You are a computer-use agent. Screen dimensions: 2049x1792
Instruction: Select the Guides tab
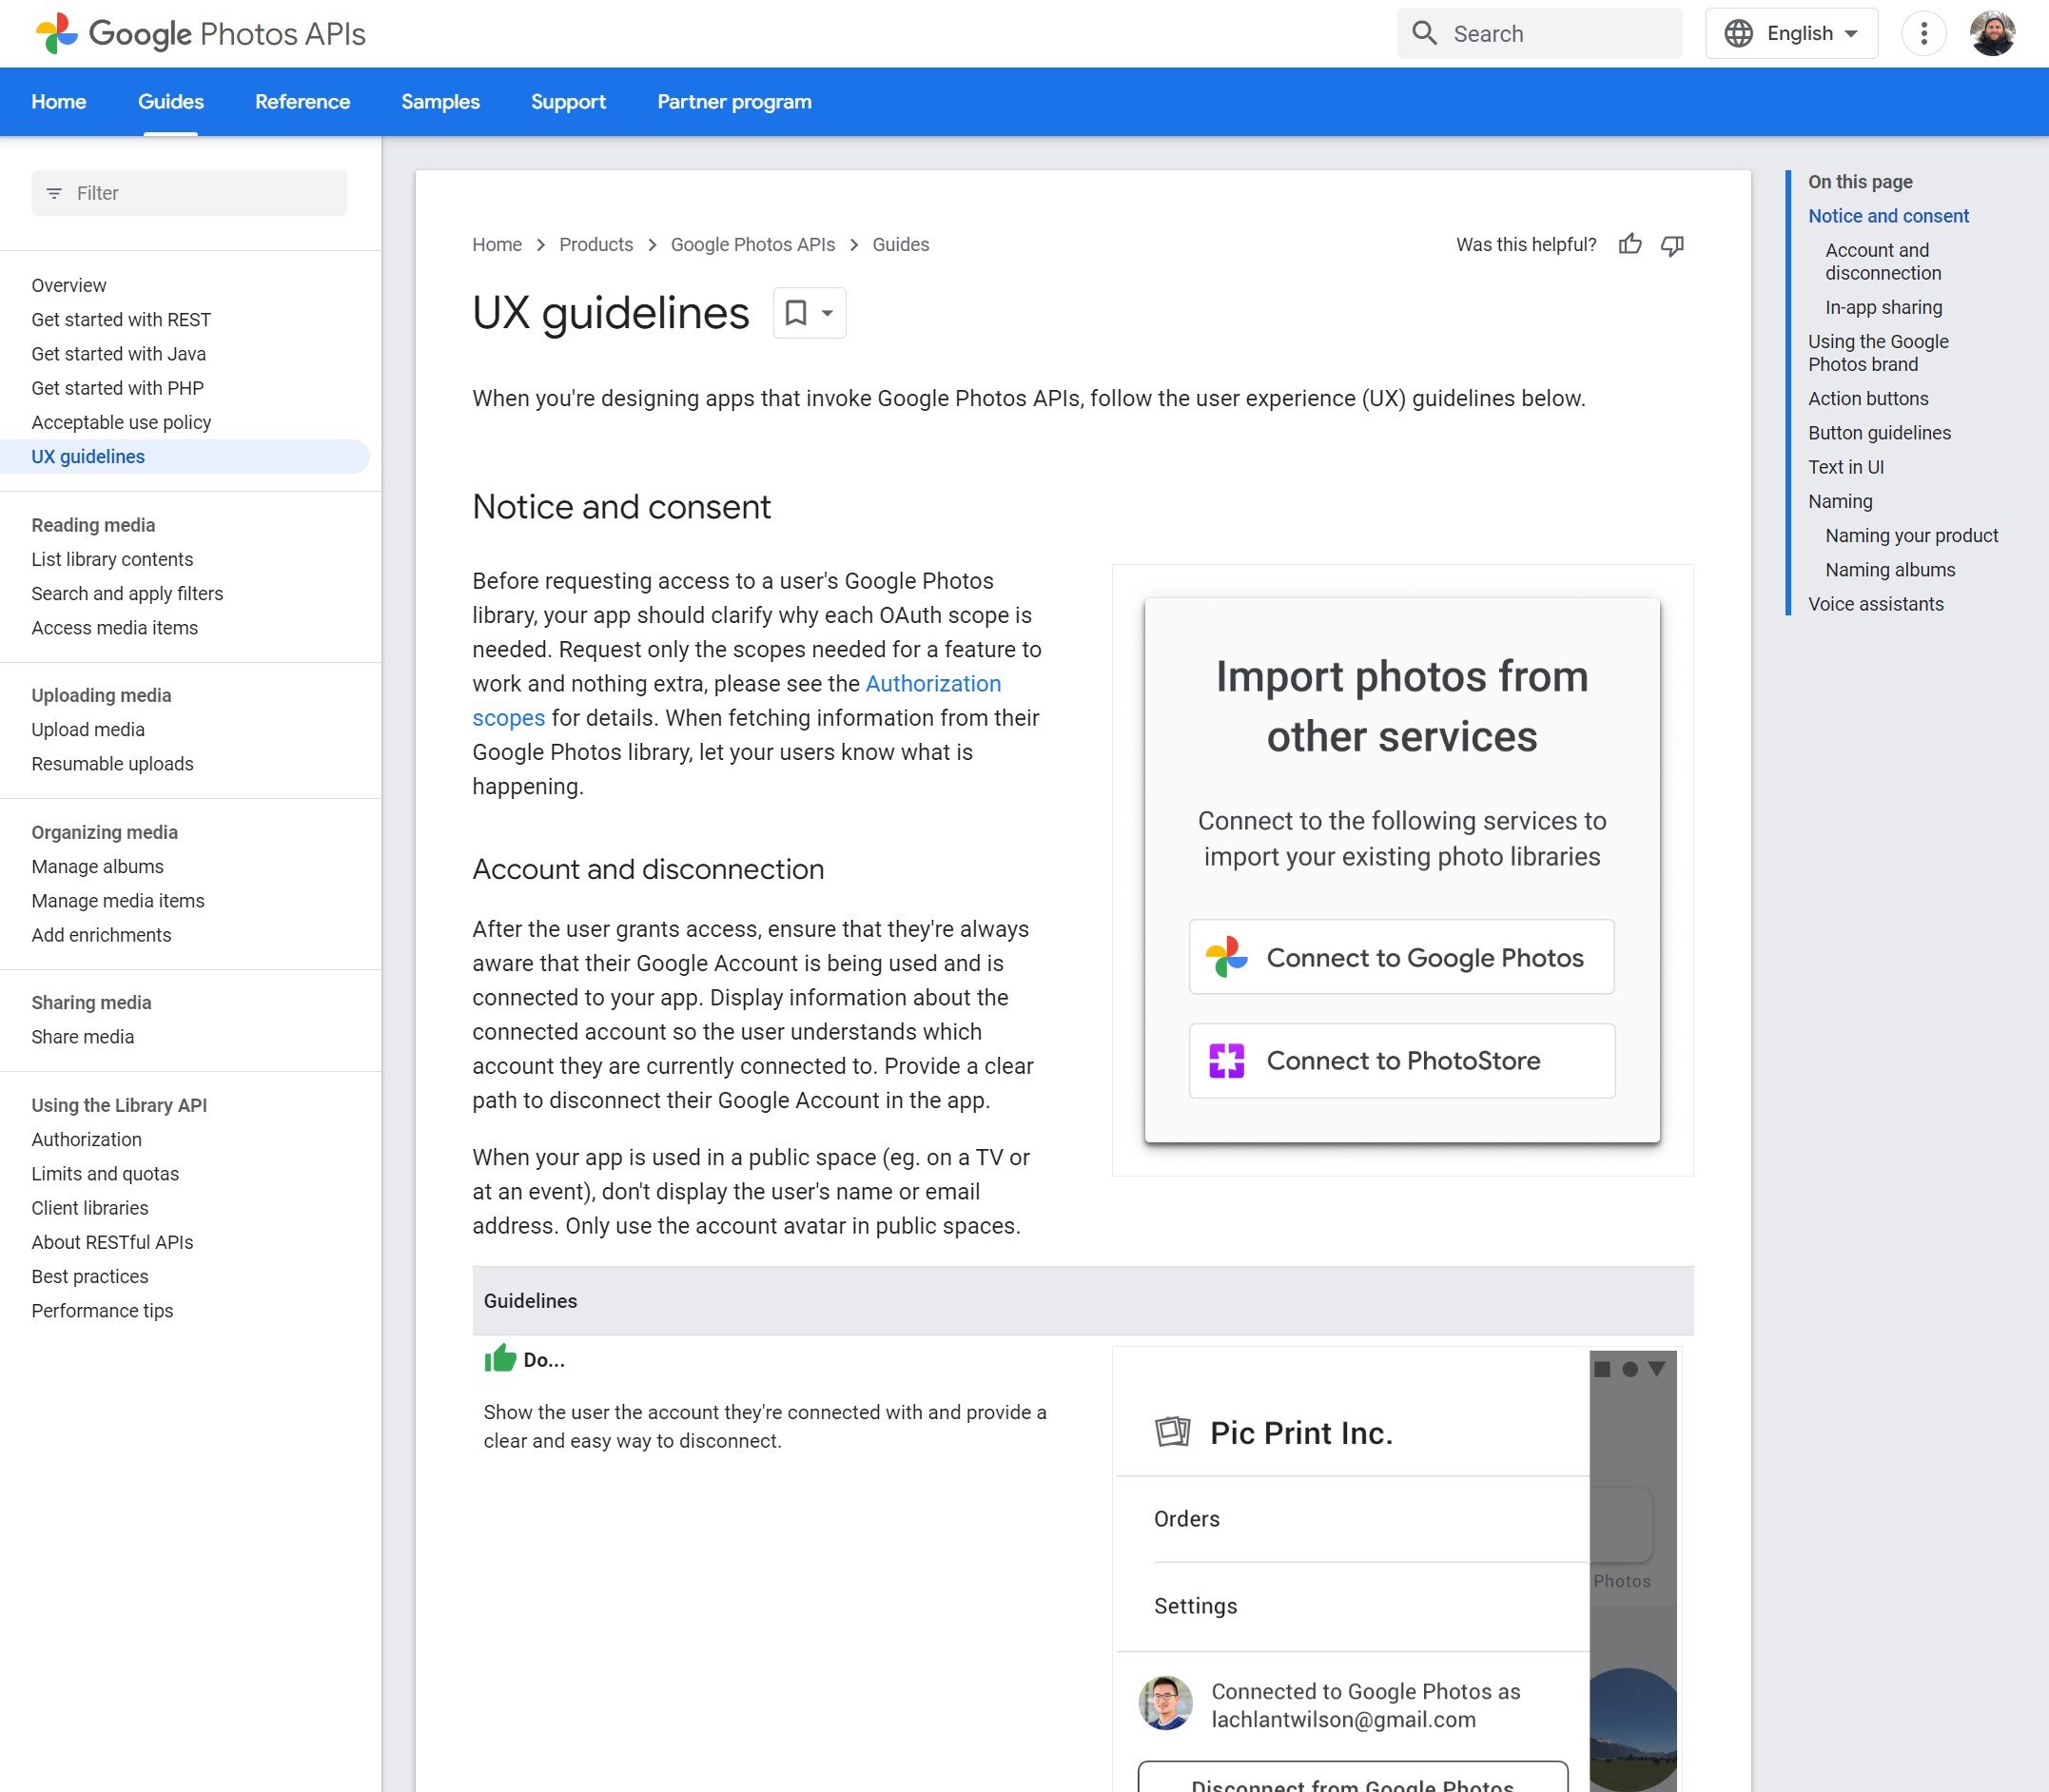click(x=171, y=102)
